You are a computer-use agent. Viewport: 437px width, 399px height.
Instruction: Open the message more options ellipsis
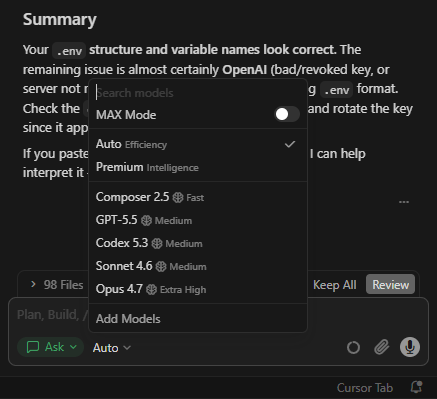404,202
